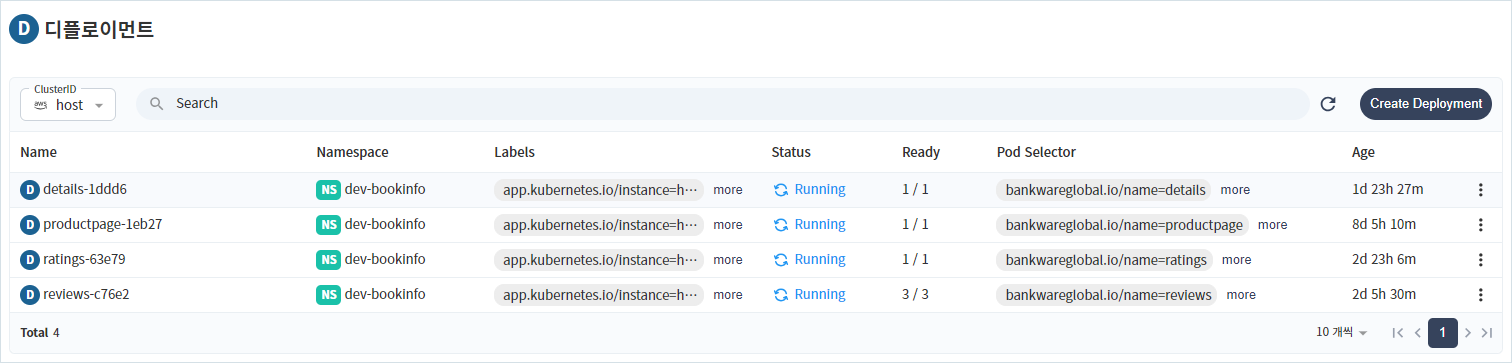Expand pod selector 'more' for ratings row
The width and height of the screenshot is (1512, 363).
click(1236, 259)
